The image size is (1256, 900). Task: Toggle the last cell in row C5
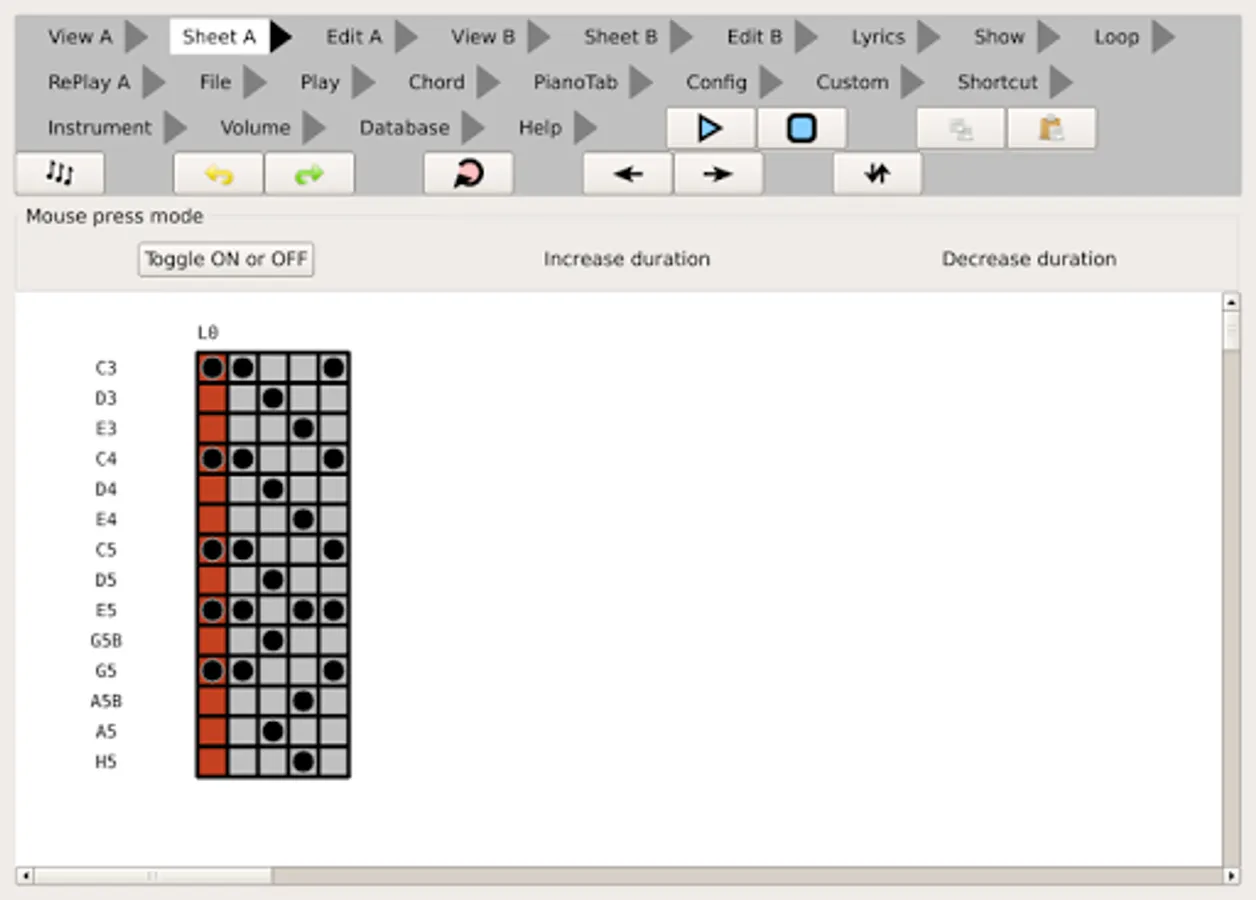tap(333, 550)
